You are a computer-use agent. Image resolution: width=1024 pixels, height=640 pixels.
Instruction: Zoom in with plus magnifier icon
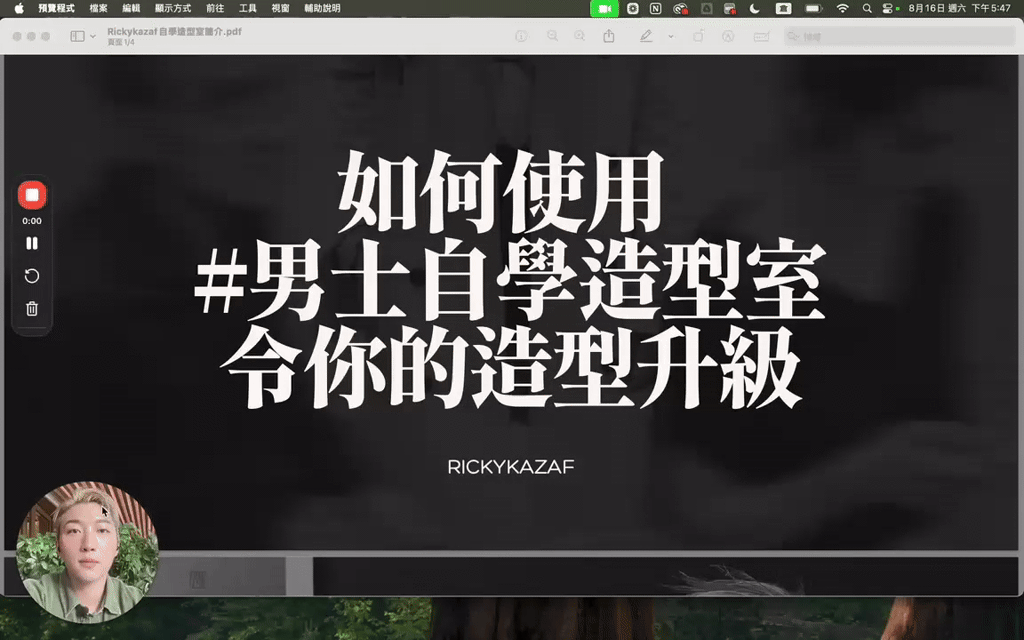(580, 37)
